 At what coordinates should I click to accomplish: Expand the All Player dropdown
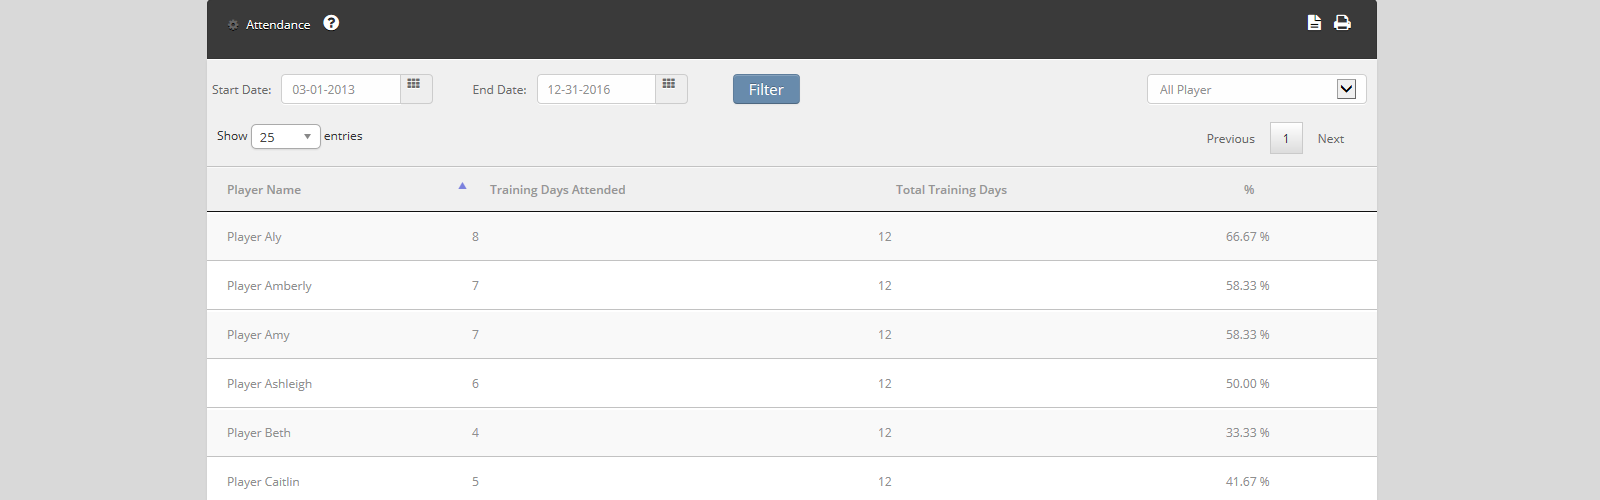(1346, 89)
